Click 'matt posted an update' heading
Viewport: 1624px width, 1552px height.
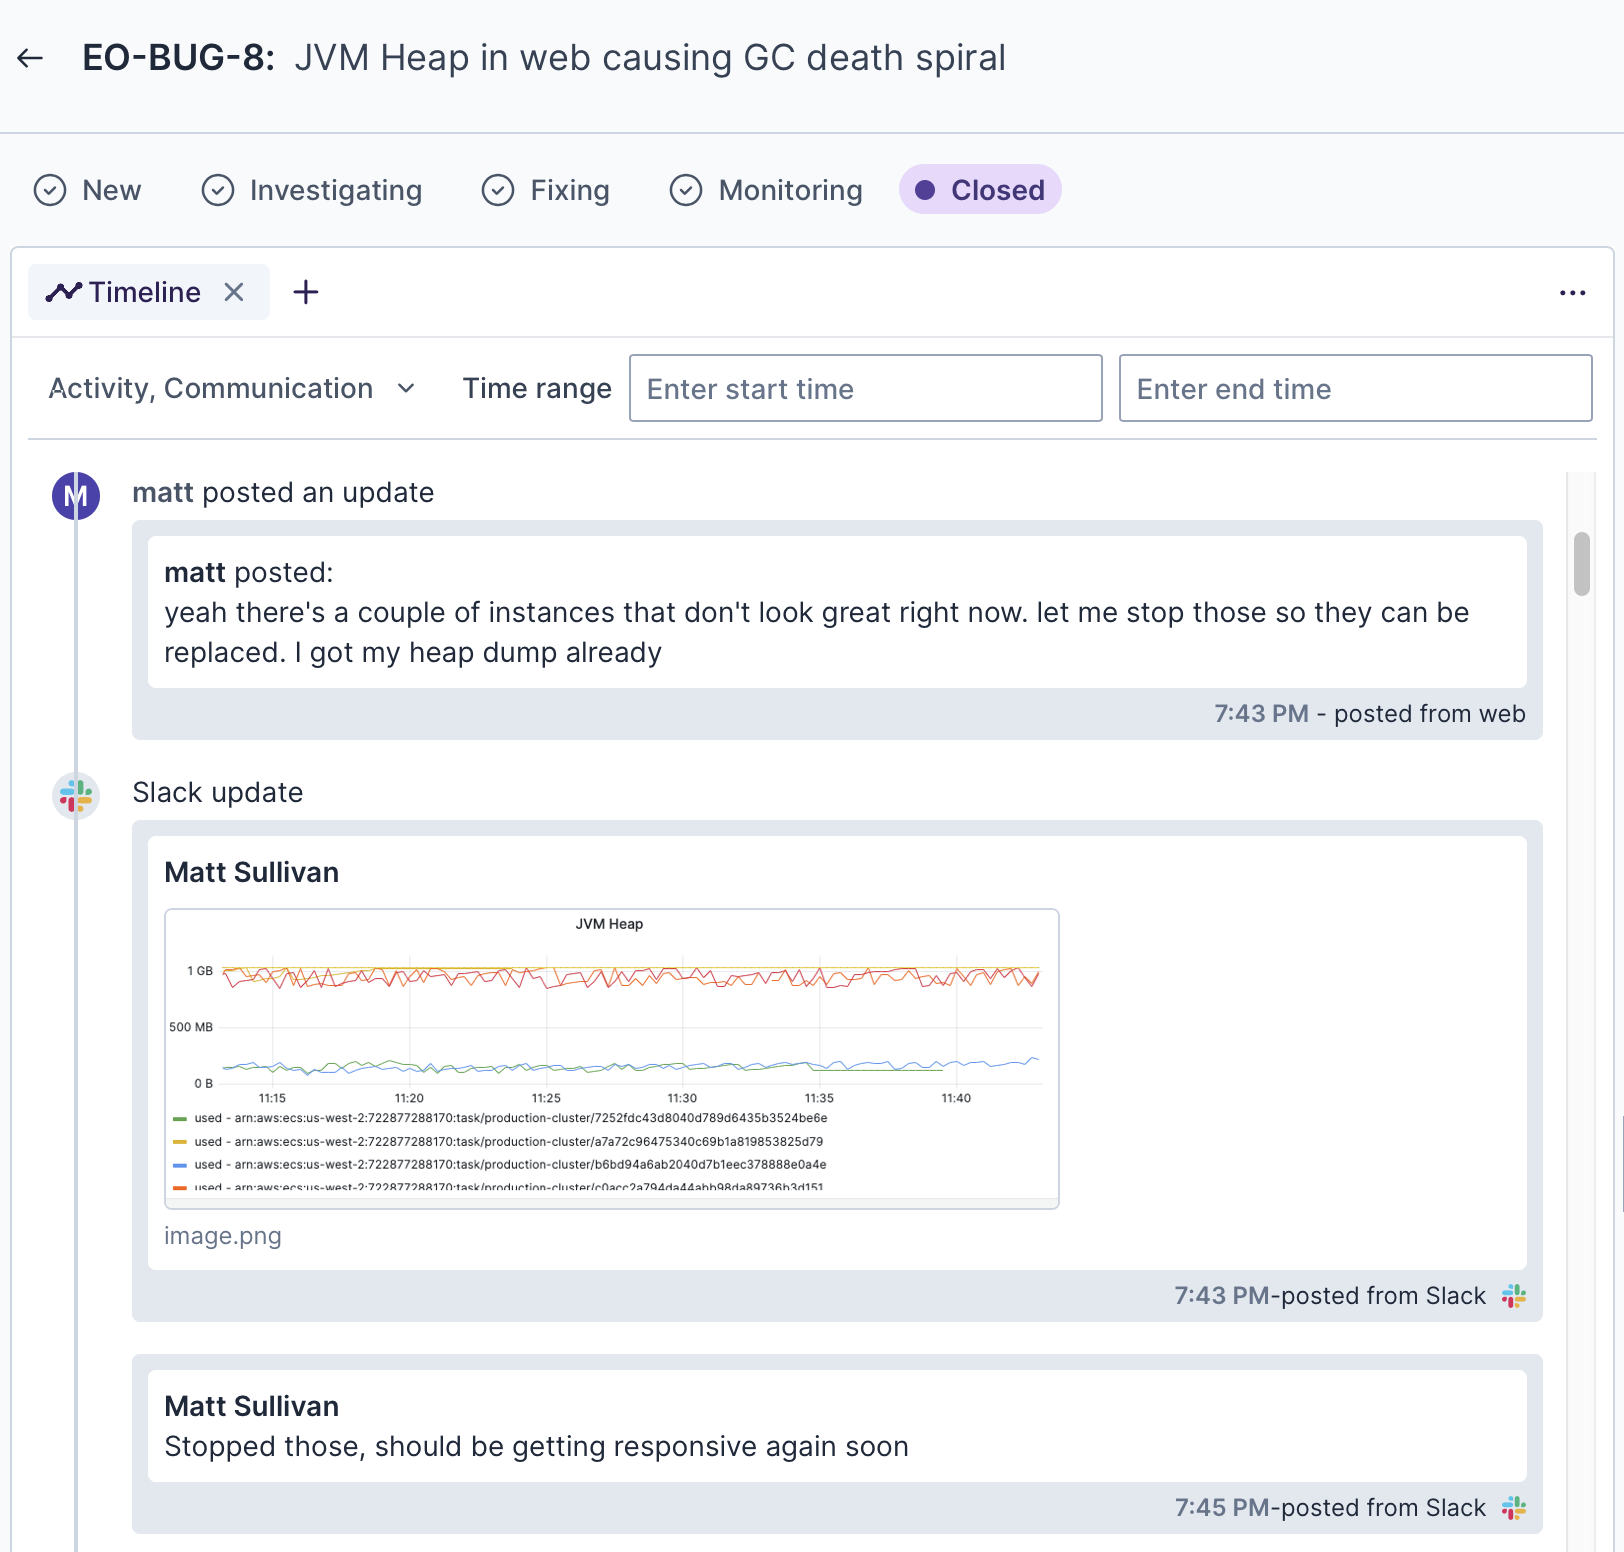(x=283, y=492)
